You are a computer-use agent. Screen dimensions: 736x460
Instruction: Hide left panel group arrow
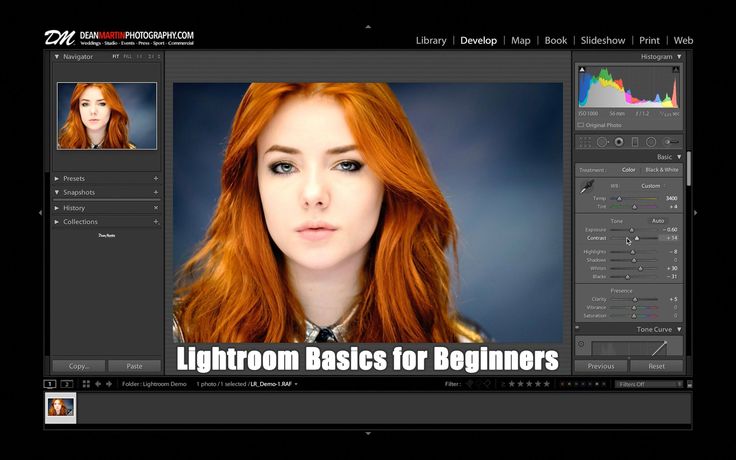click(40, 213)
